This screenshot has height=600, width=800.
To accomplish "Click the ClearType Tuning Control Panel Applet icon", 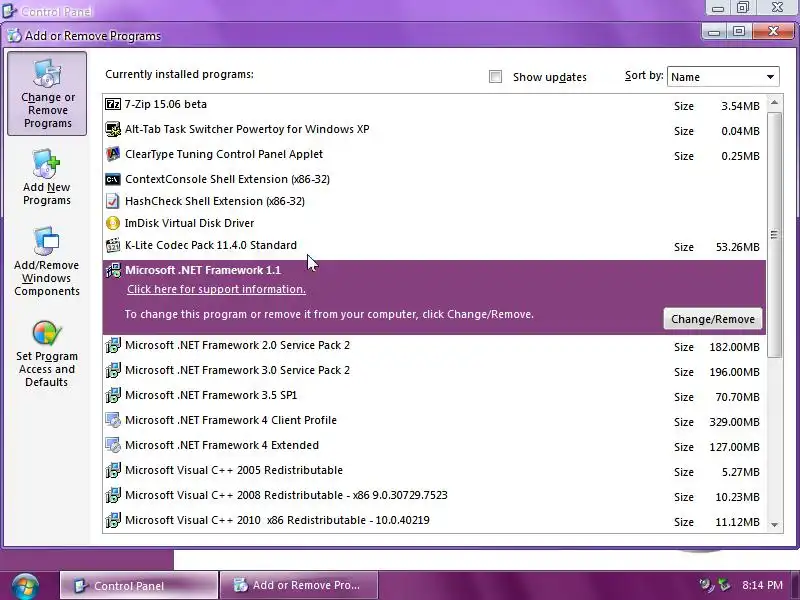I will (113, 154).
